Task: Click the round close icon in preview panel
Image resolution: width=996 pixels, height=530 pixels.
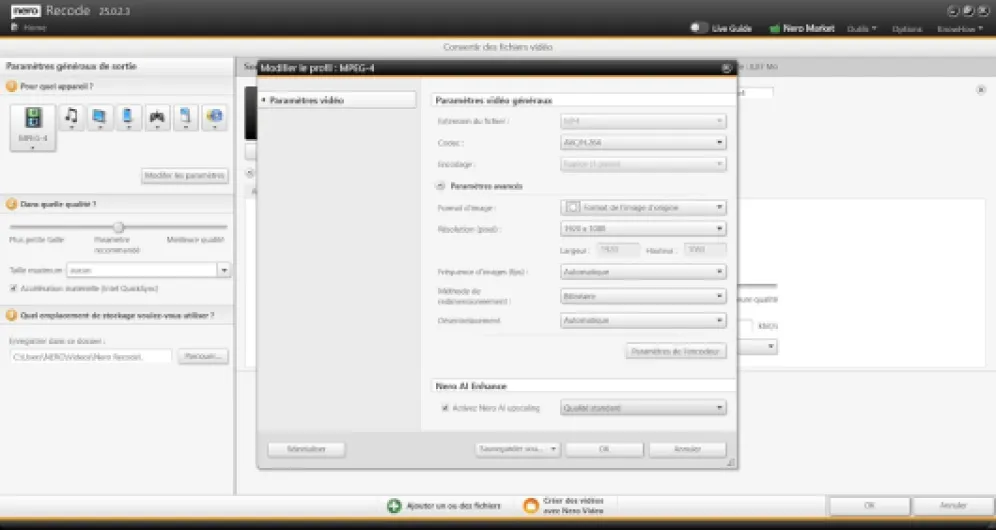Action: pyautogui.click(x=981, y=90)
